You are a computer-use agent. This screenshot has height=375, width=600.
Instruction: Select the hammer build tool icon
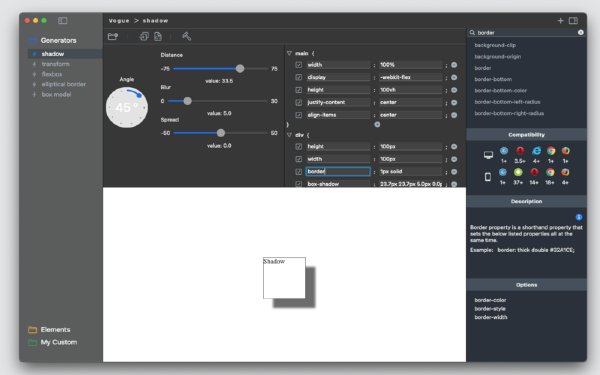(186, 36)
